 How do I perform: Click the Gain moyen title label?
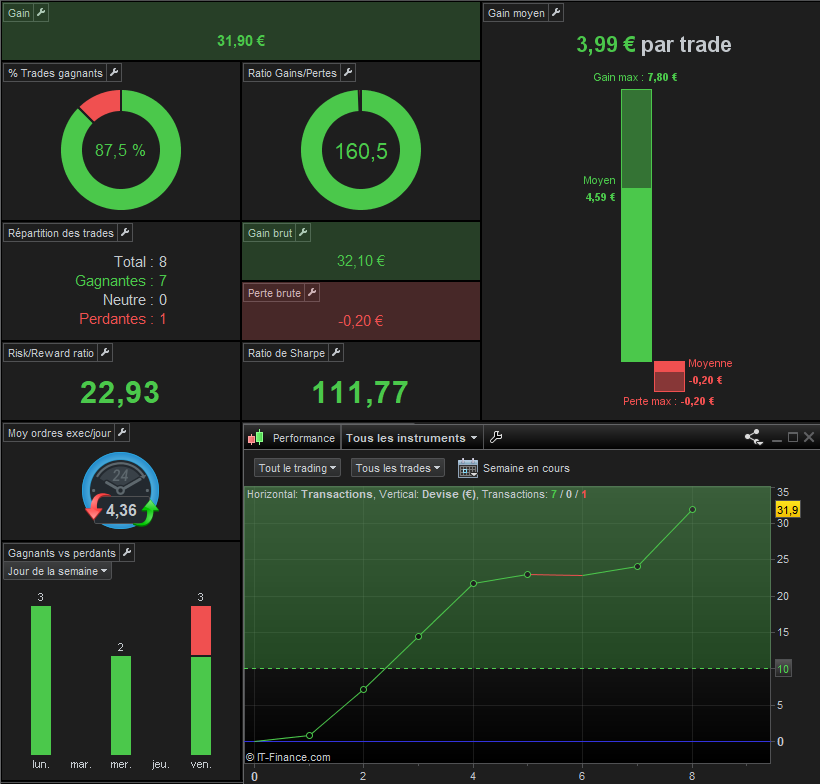pos(516,13)
